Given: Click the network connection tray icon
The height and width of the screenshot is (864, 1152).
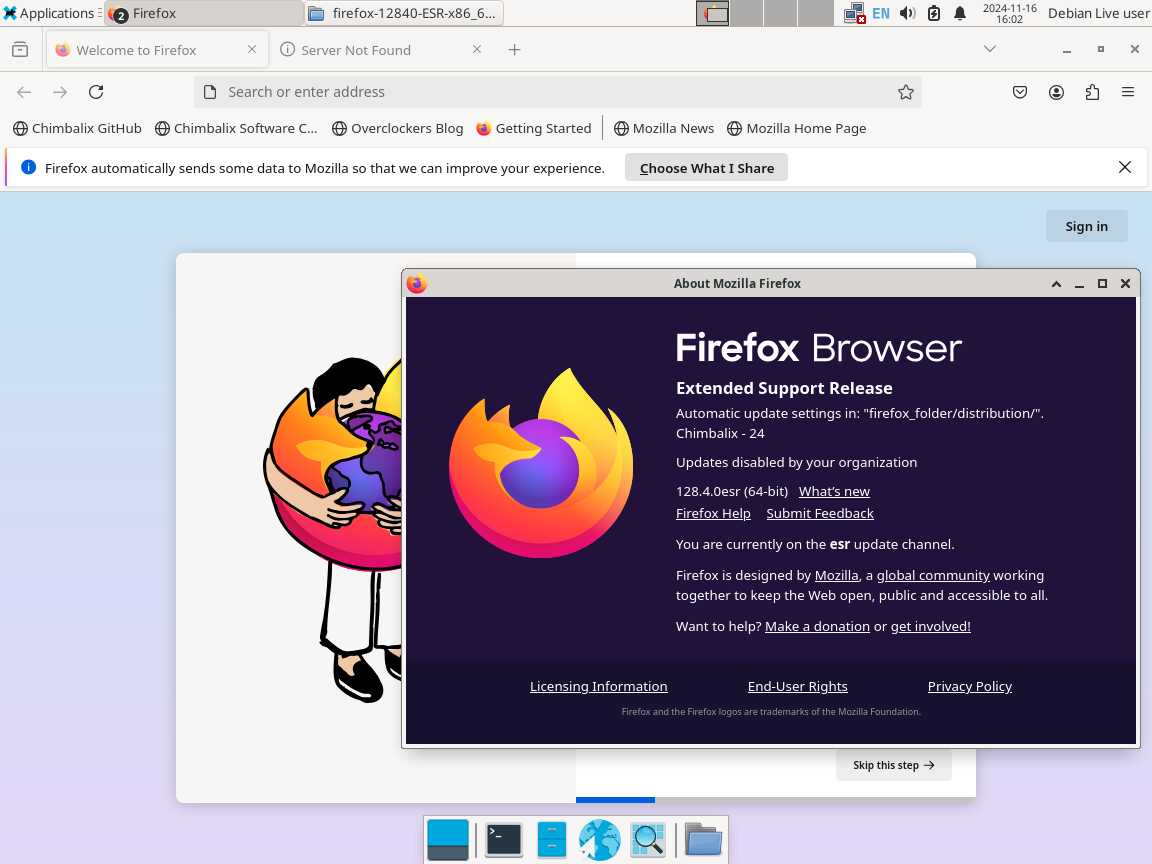Looking at the screenshot, I should click(854, 13).
